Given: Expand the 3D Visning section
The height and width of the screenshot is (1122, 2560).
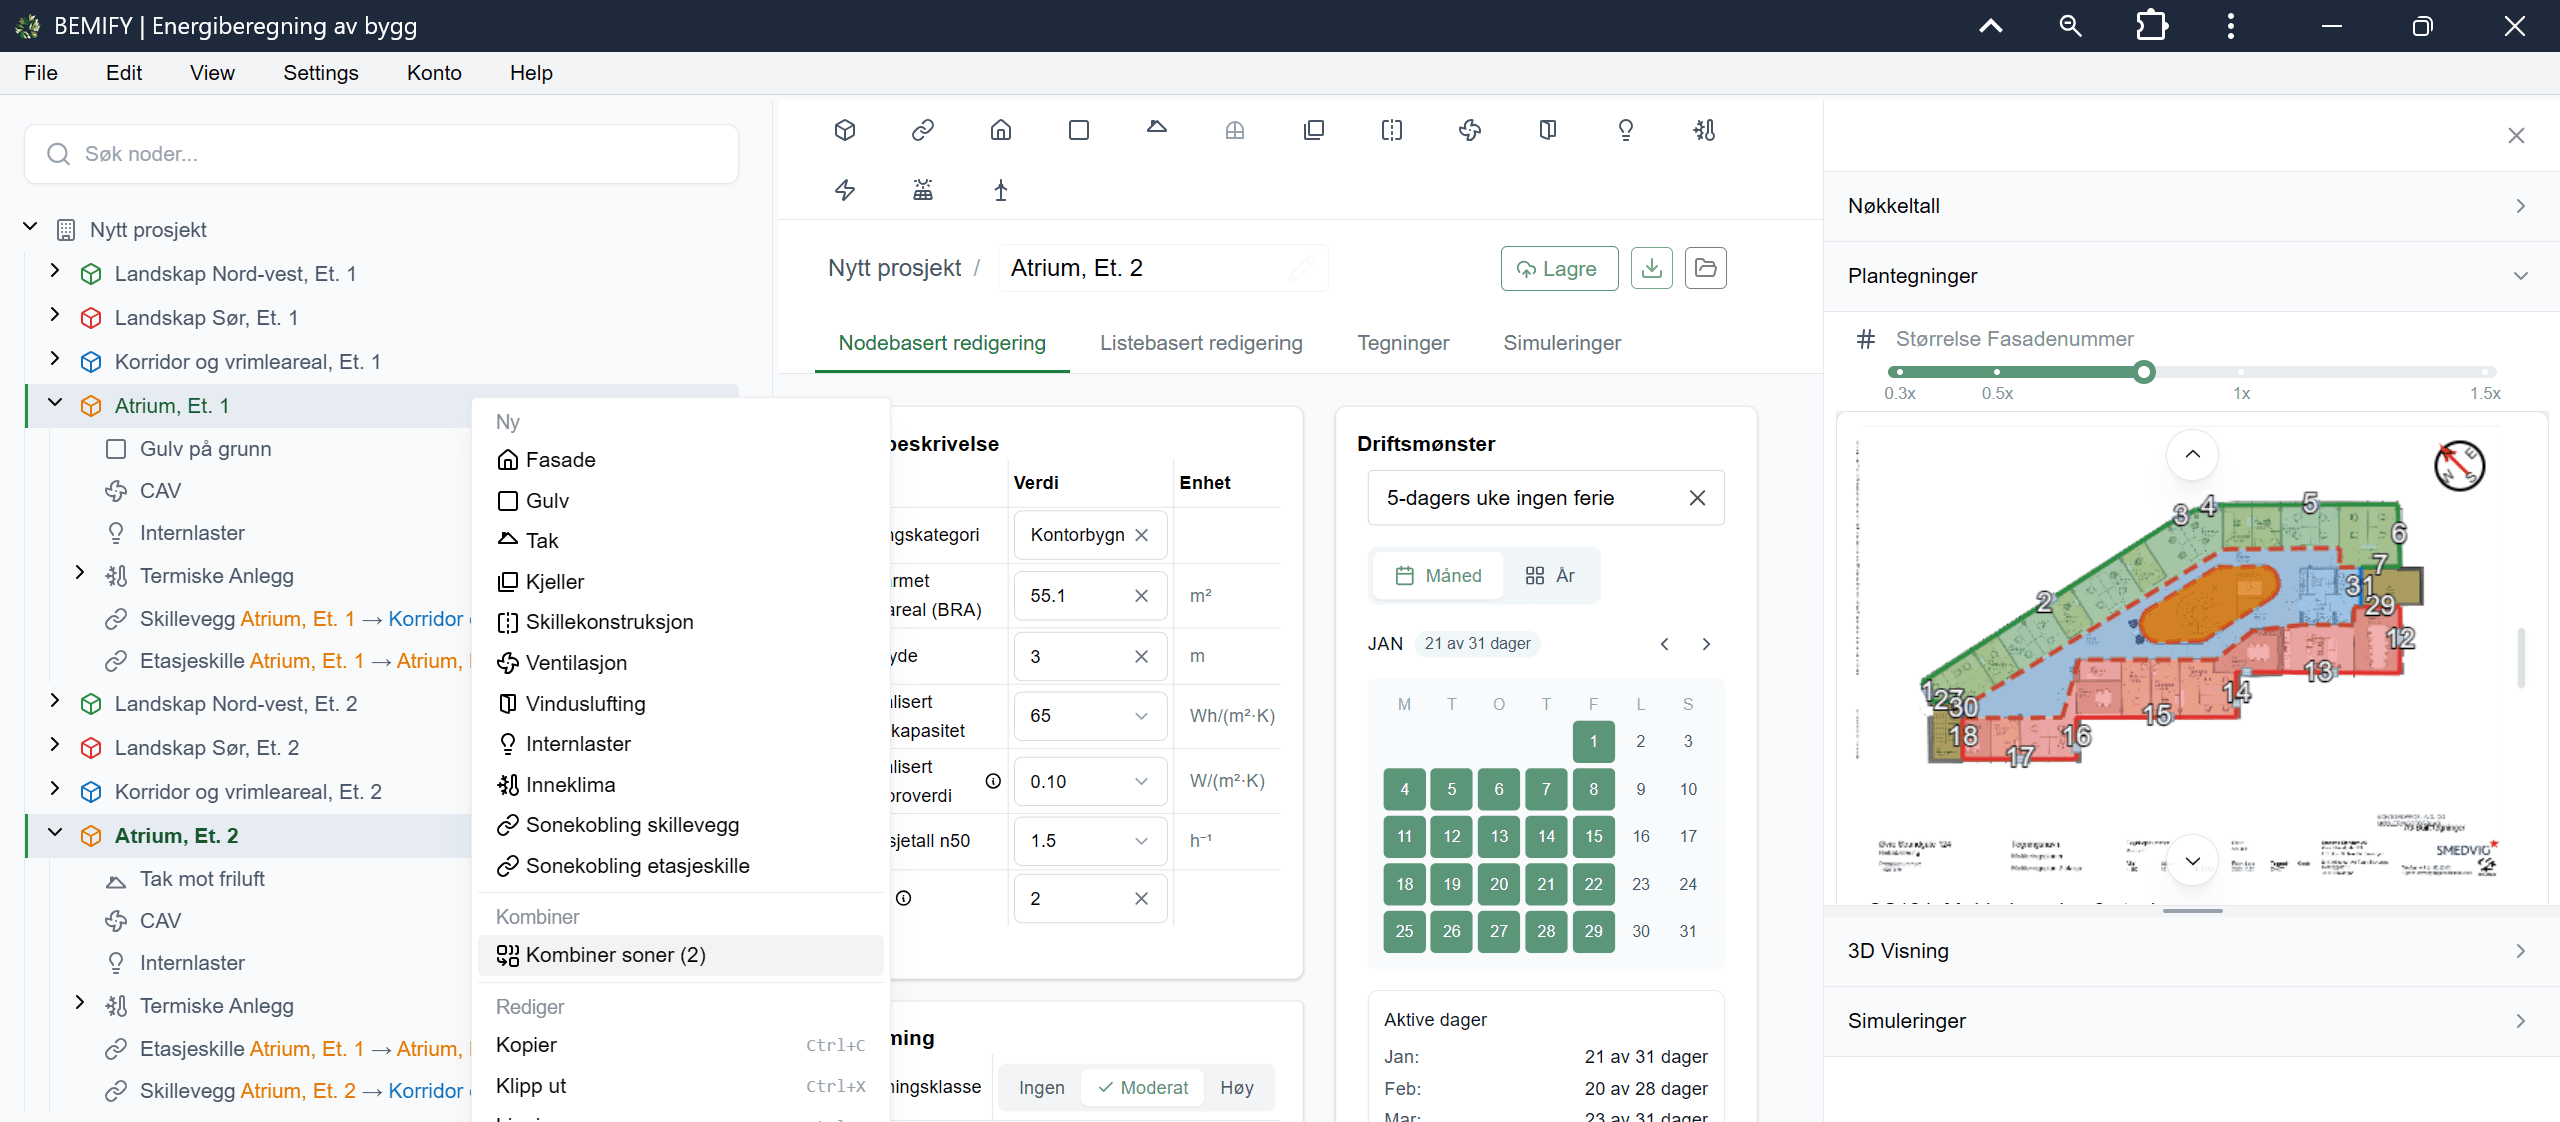Looking at the screenshot, I should (x=2191, y=951).
